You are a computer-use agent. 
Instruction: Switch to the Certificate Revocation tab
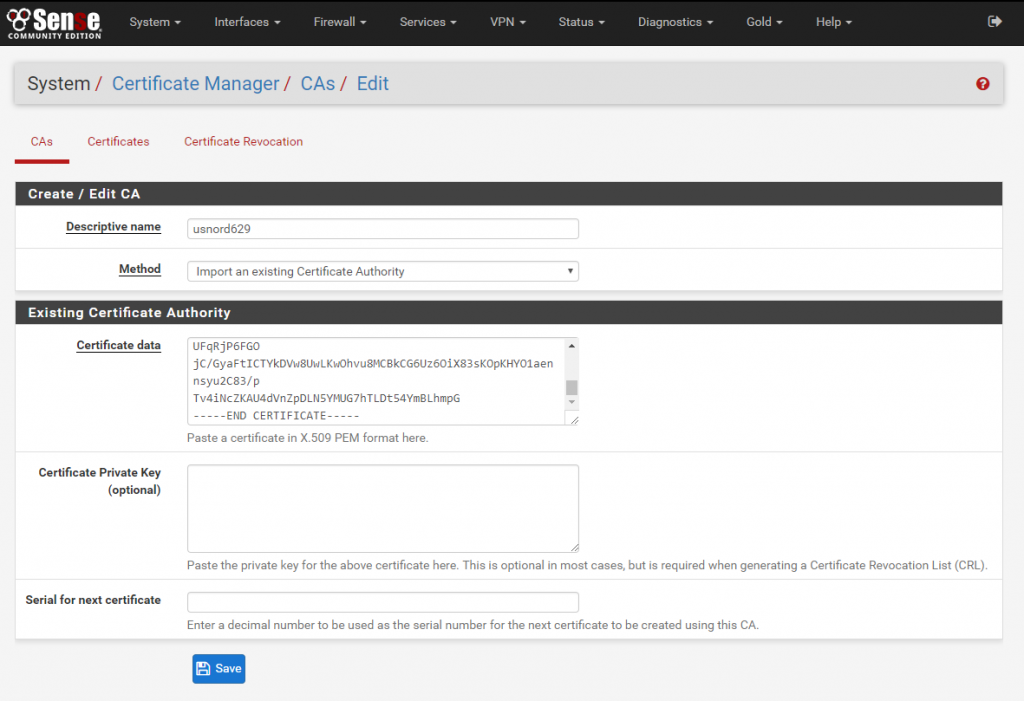point(243,142)
